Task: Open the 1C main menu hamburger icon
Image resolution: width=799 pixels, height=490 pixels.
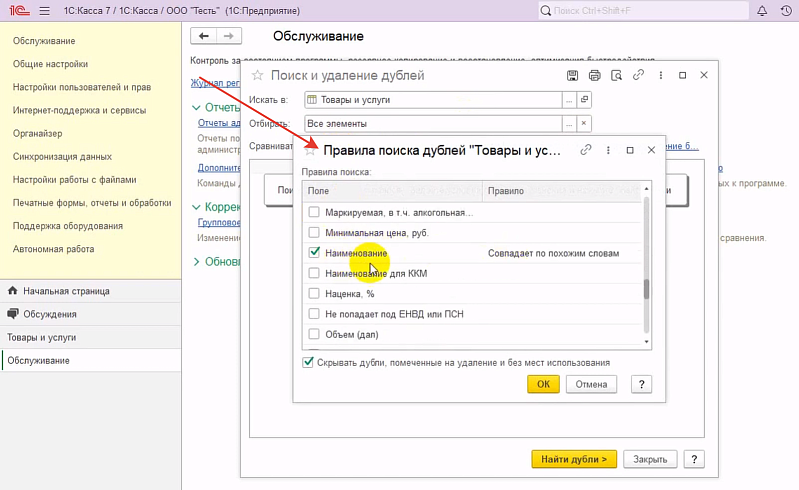Action: click(44, 11)
